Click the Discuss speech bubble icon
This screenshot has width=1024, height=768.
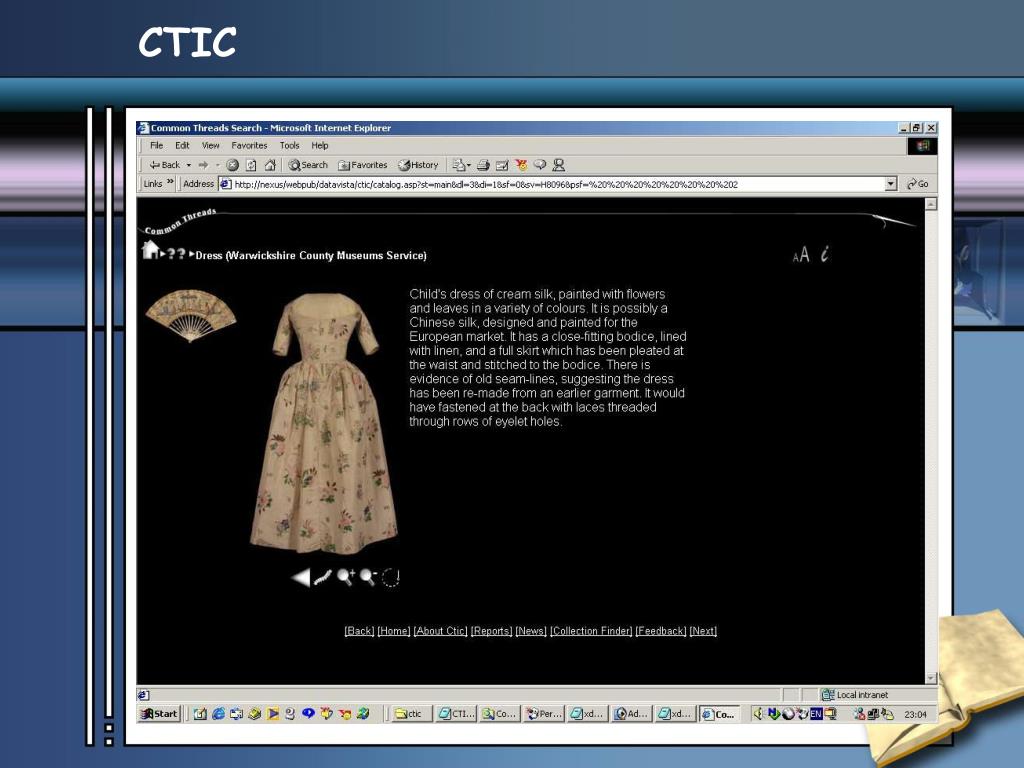coord(539,165)
